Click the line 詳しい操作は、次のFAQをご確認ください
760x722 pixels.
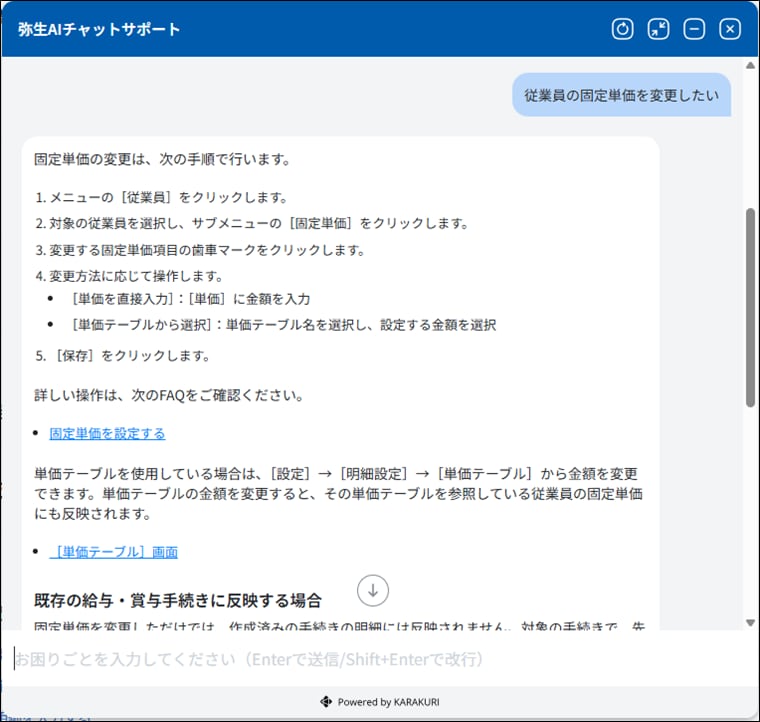(169, 395)
